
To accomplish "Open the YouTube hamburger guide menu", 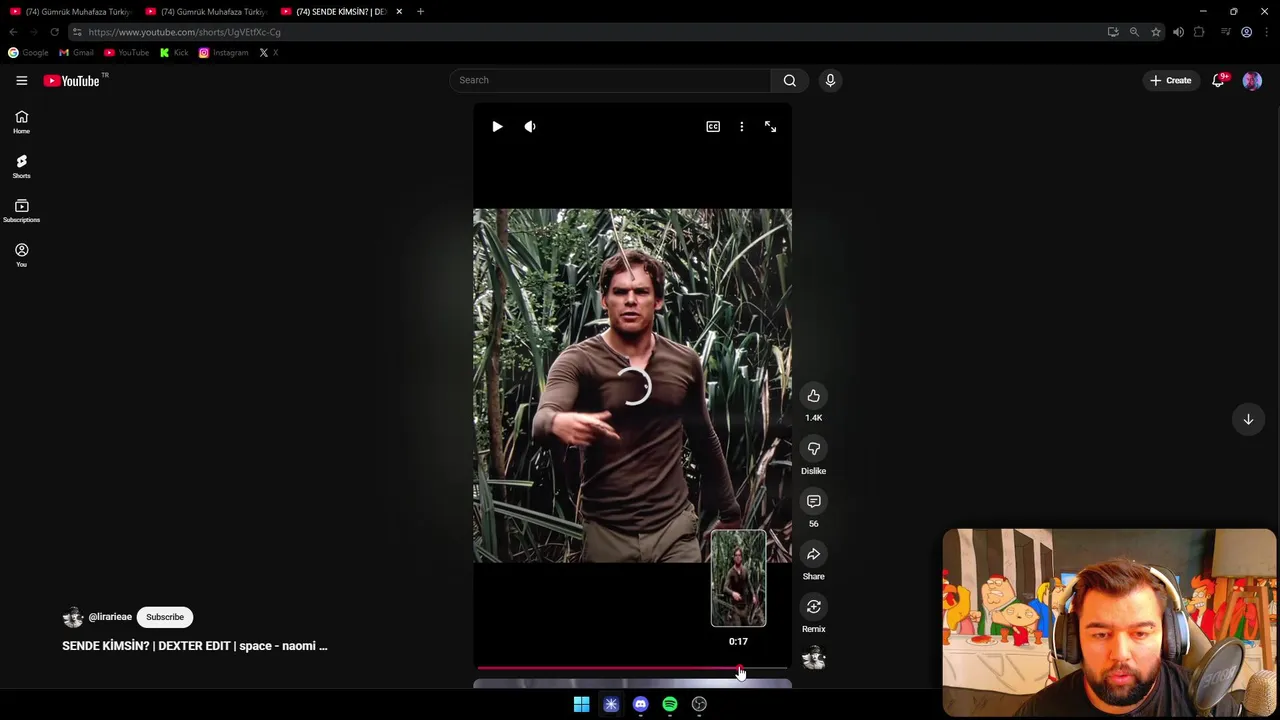I will (21, 80).
